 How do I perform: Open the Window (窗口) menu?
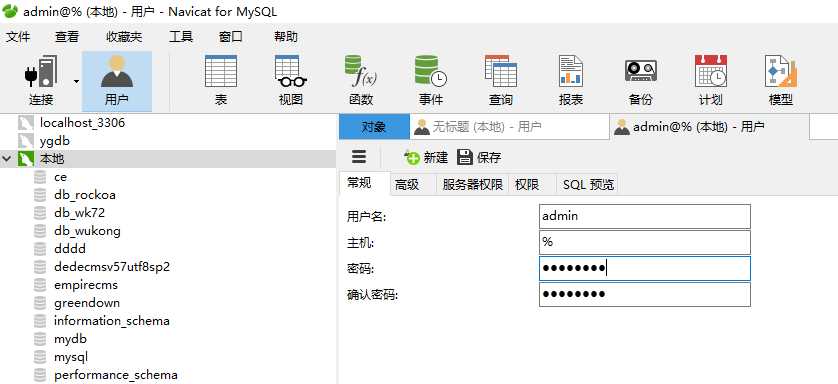click(x=230, y=37)
